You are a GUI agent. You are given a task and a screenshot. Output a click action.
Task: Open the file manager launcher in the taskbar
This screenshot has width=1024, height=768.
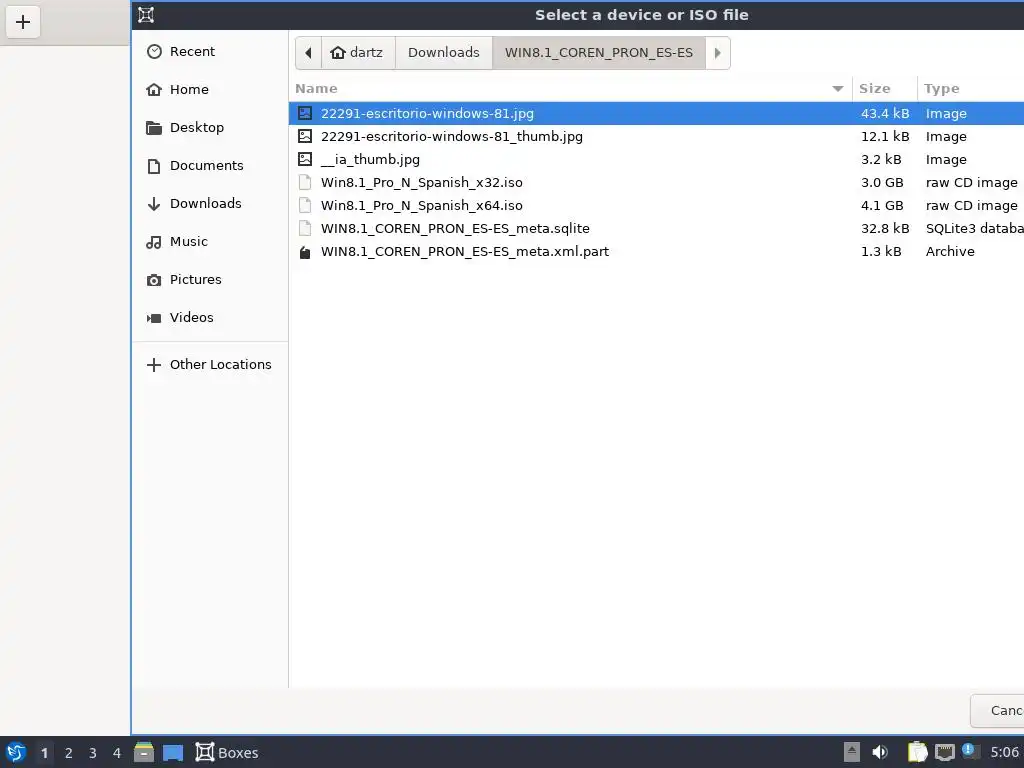click(x=144, y=752)
